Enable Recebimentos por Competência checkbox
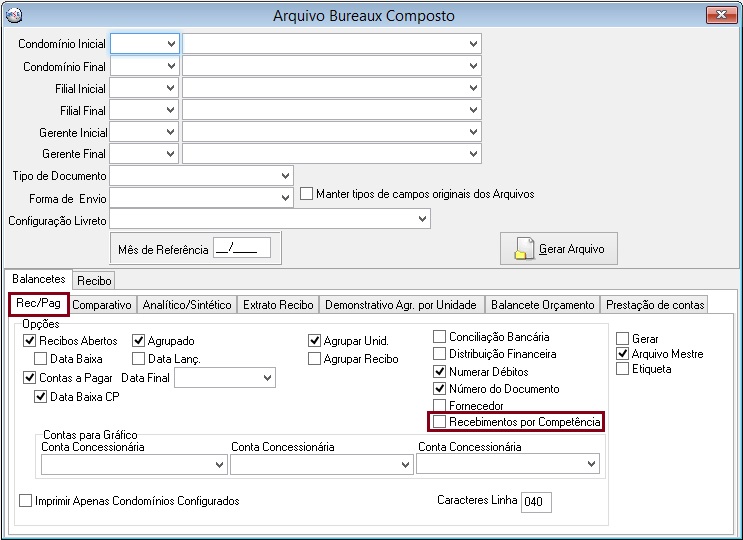The height and width of the screenshot is (540, 743). point(440,423)
